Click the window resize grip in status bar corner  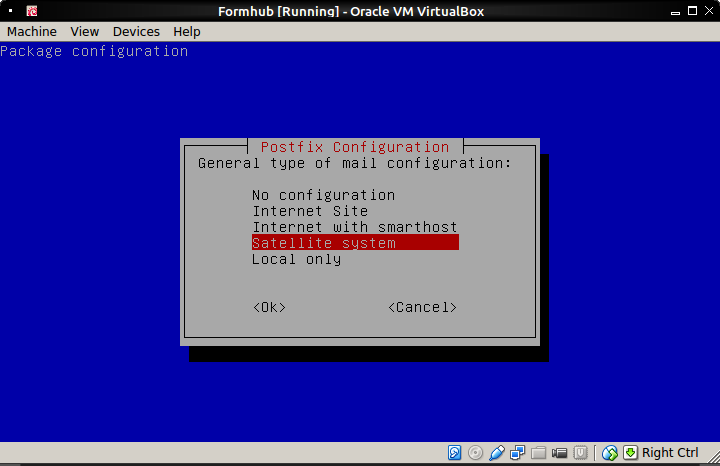pos(714,457)
